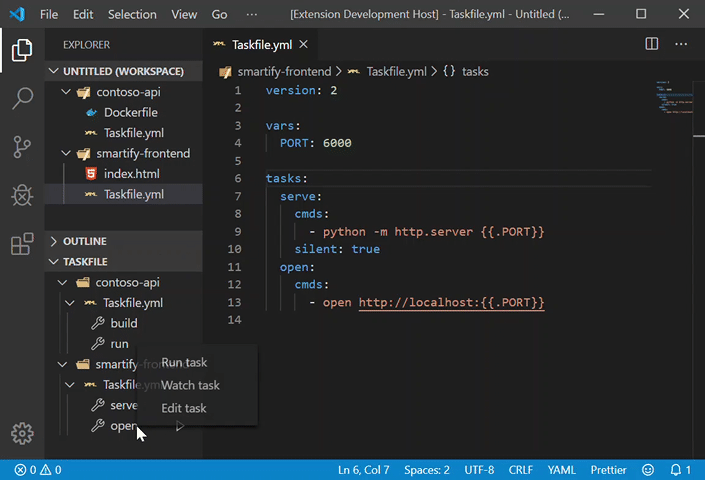Expand the OUTLINE section
The image size is (705, 480).
coord(54,241)
